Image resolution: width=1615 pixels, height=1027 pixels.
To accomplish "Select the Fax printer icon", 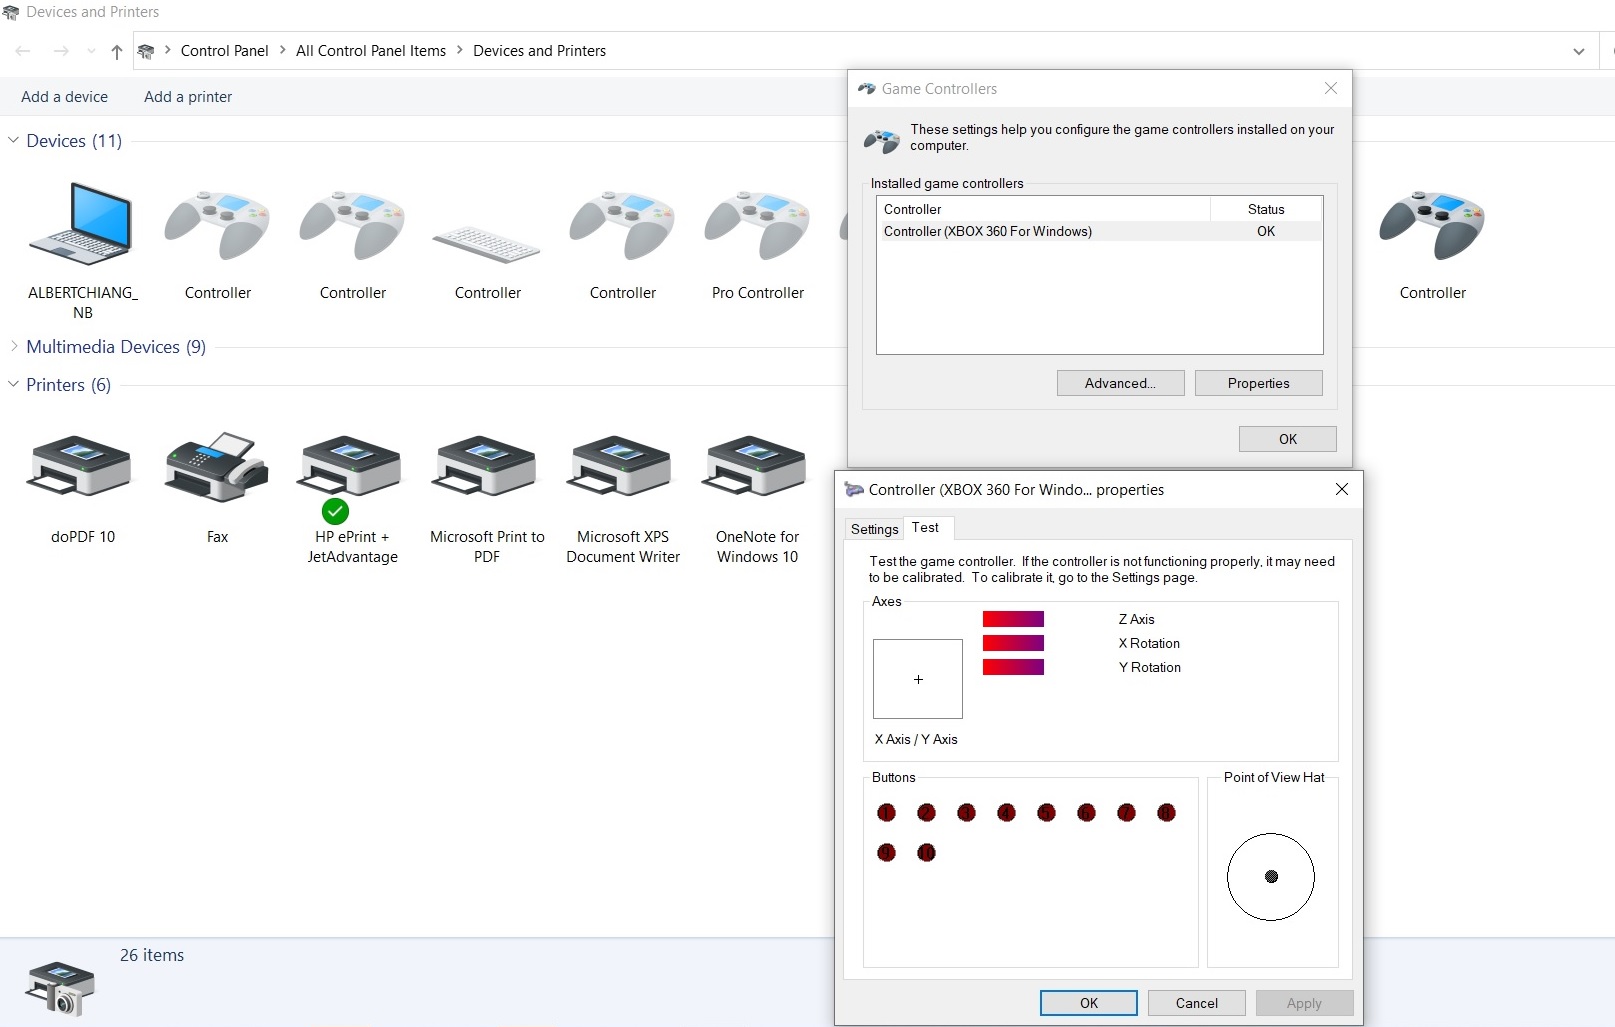I will tap(217, 468).
